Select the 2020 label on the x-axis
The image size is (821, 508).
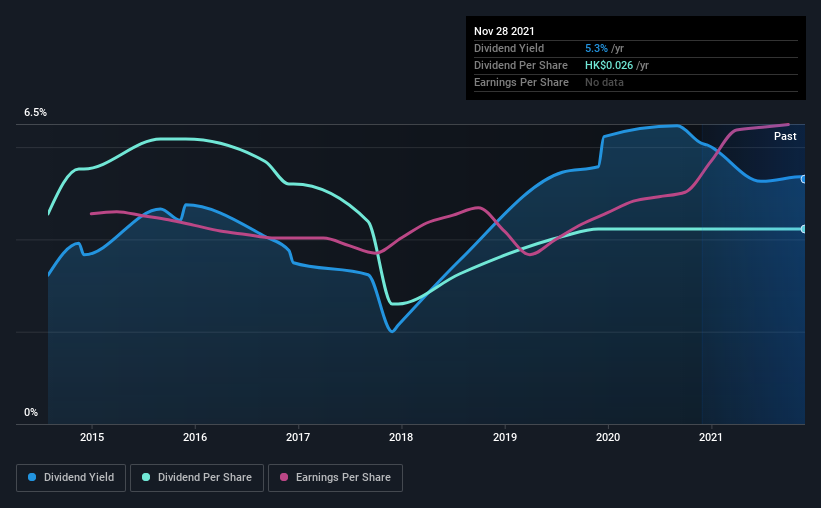click(x=608, y=437)
